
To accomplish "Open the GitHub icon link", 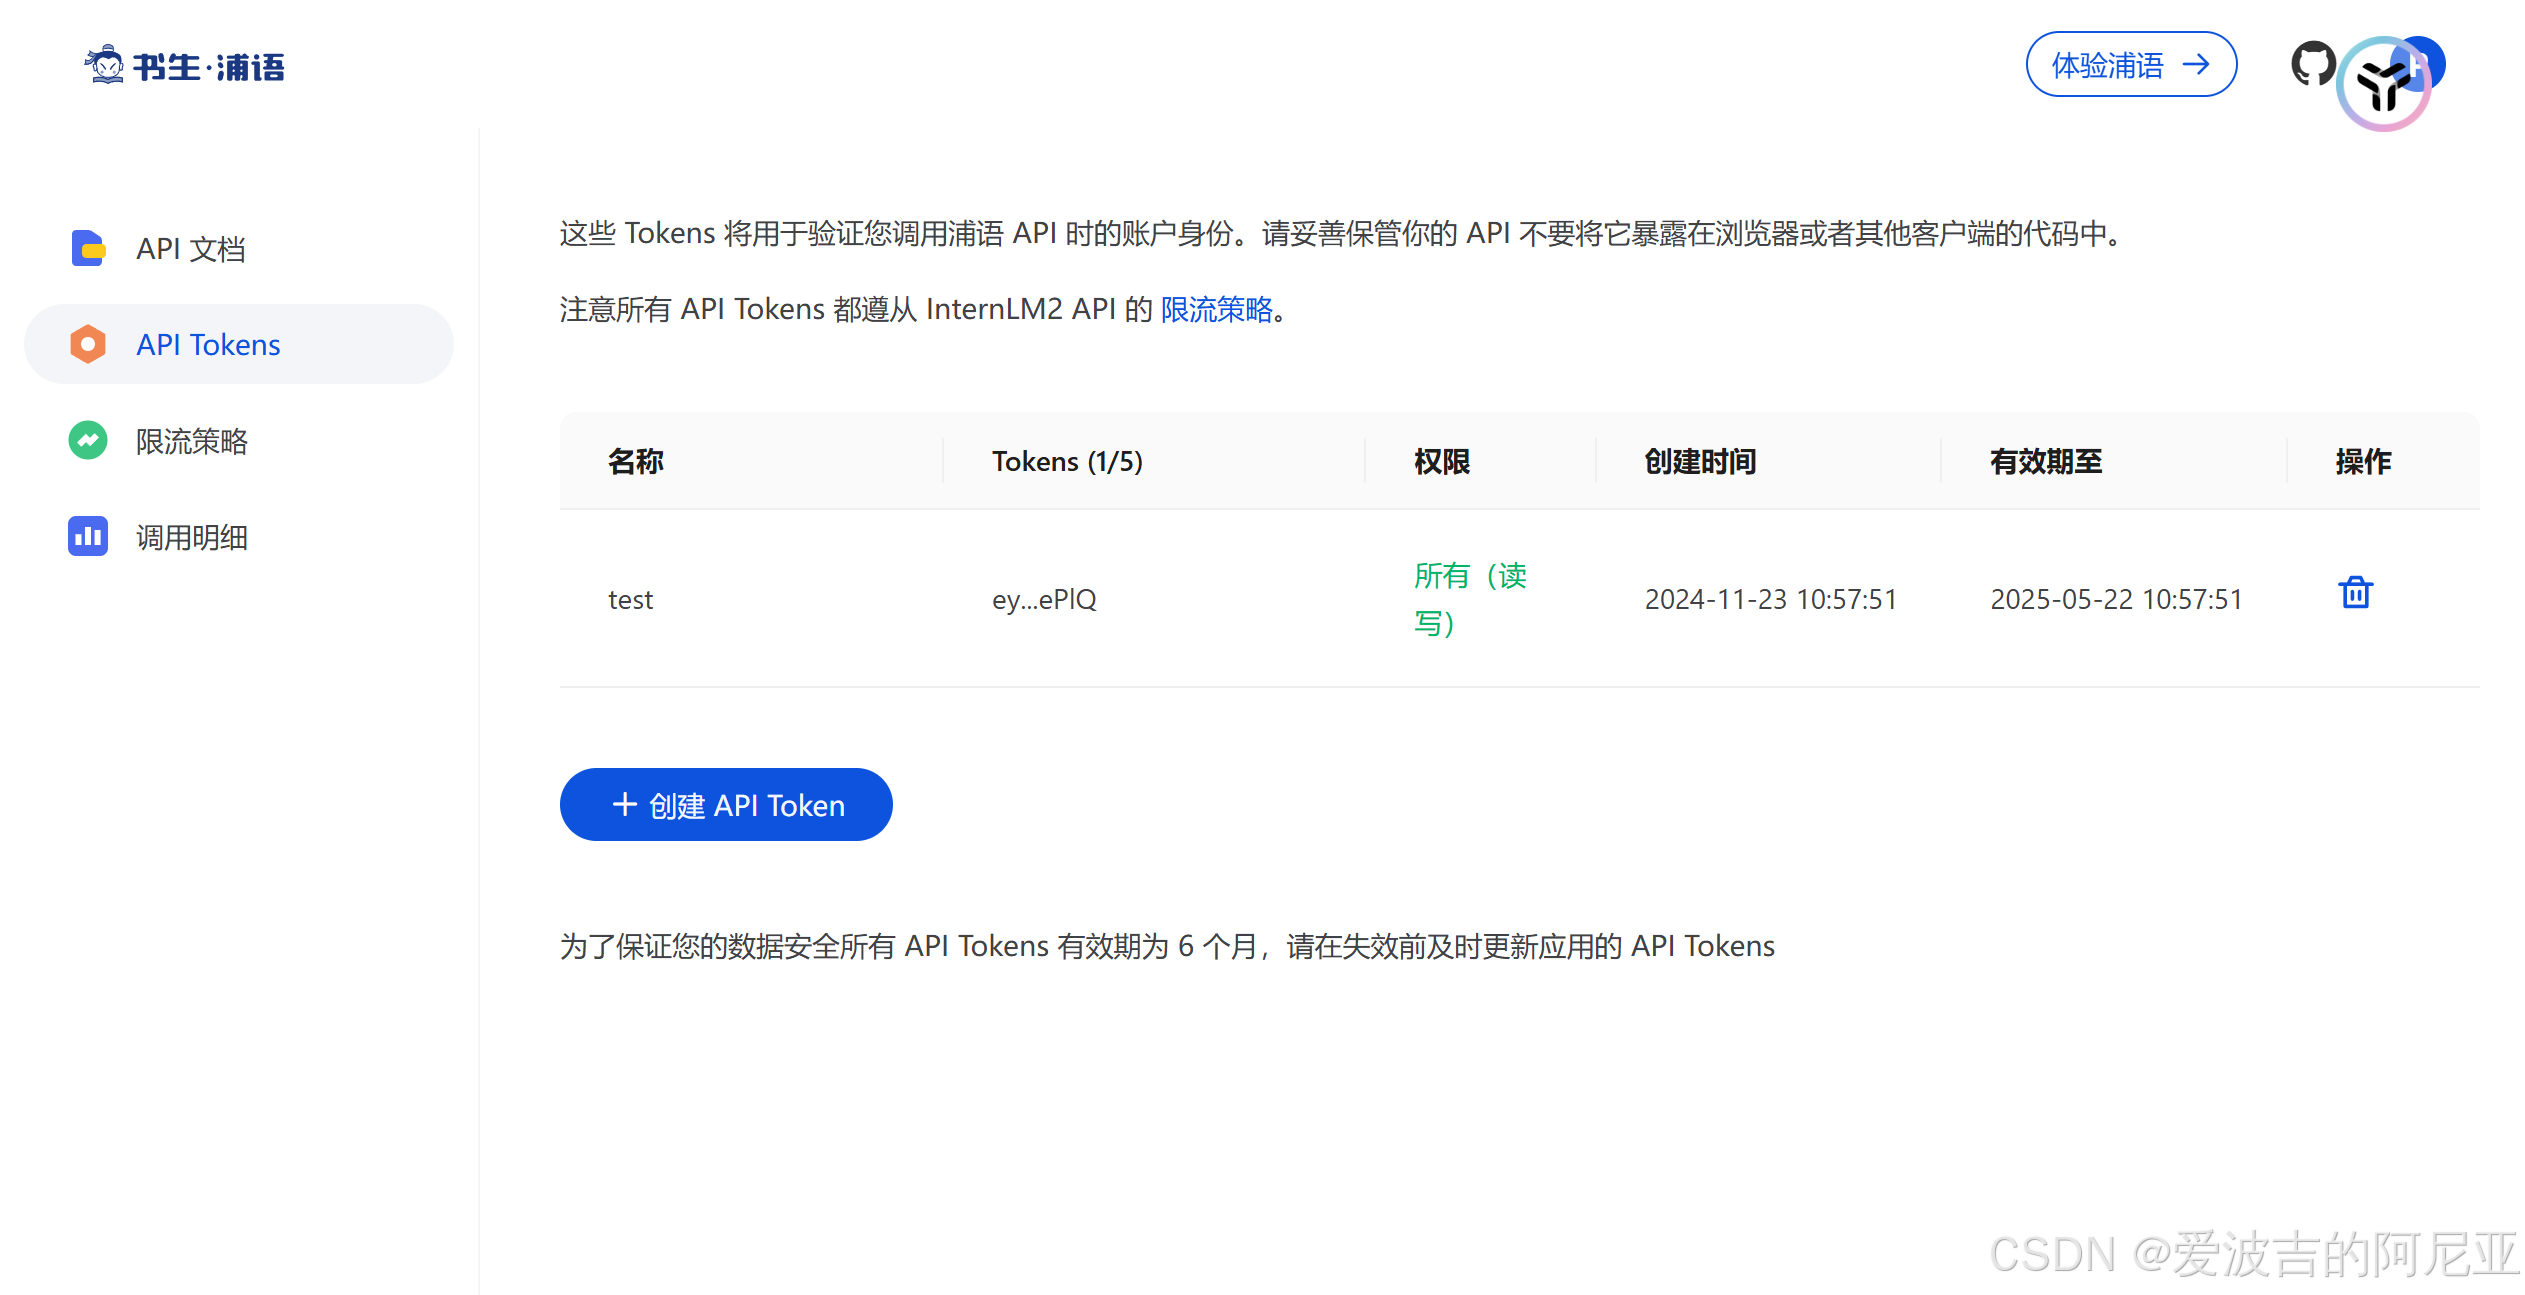I will pos(2312,64).
